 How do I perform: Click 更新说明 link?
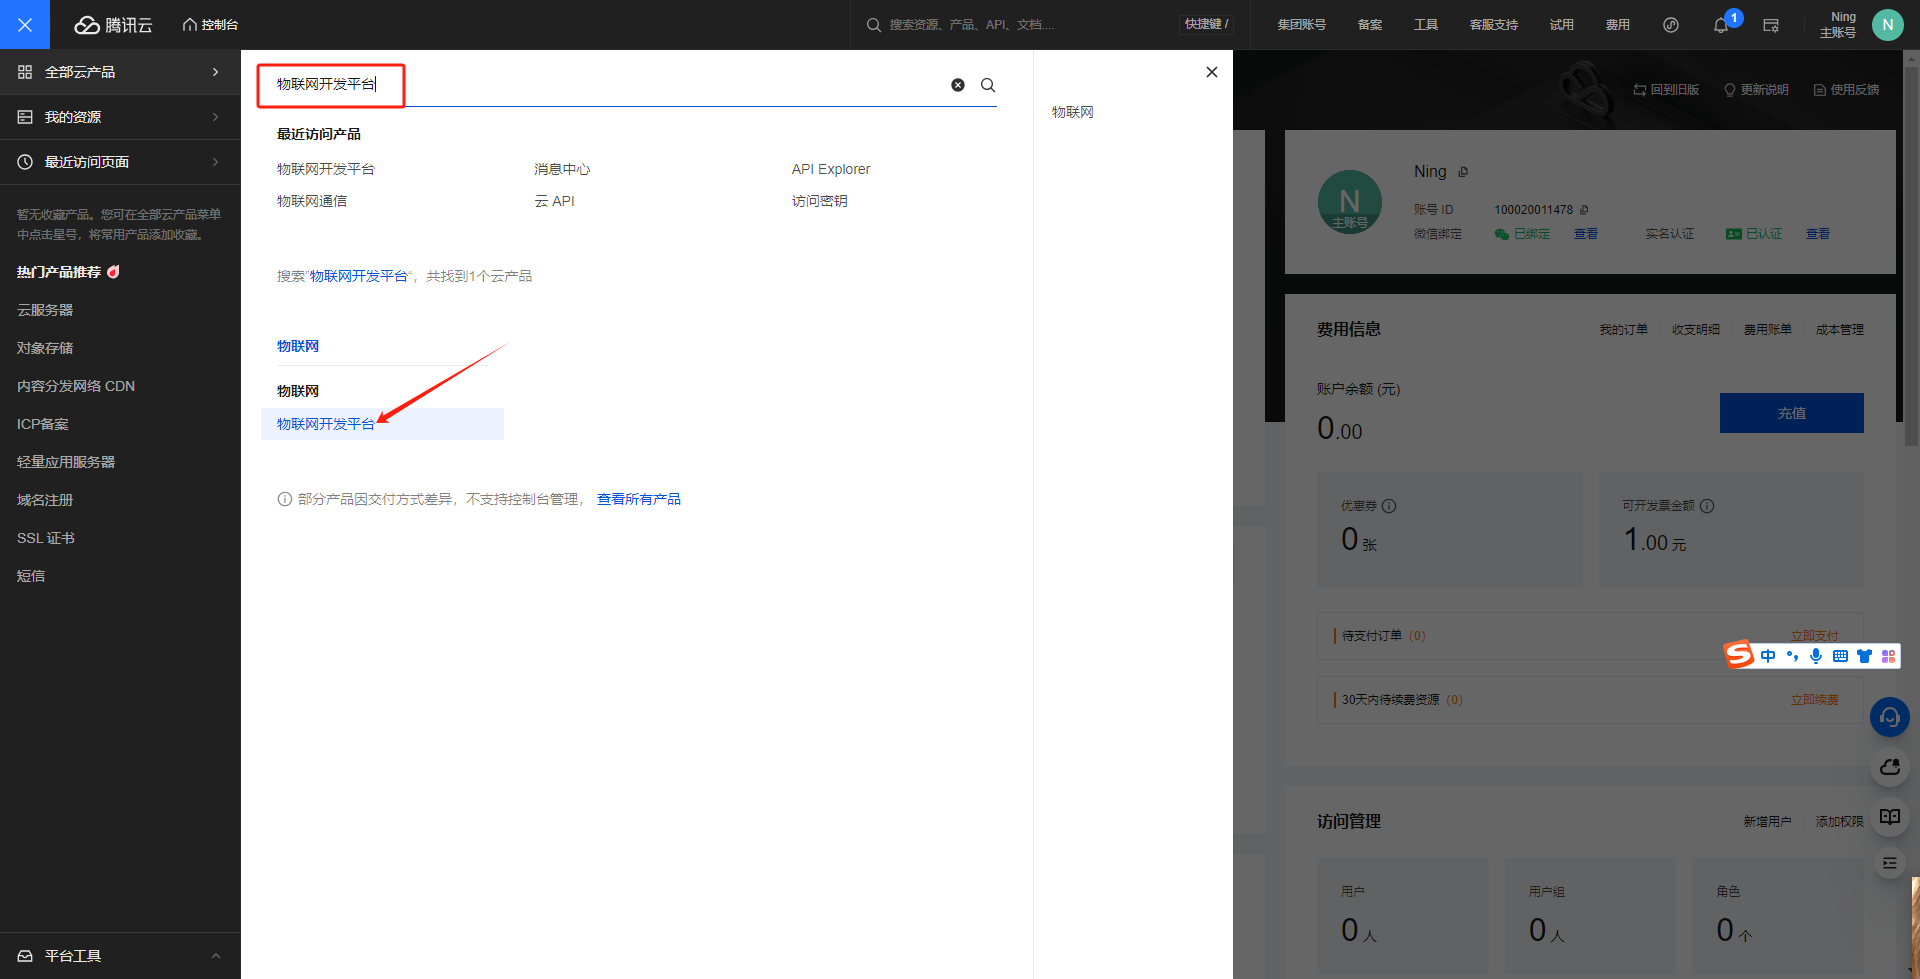click(x=1756, y=90)
